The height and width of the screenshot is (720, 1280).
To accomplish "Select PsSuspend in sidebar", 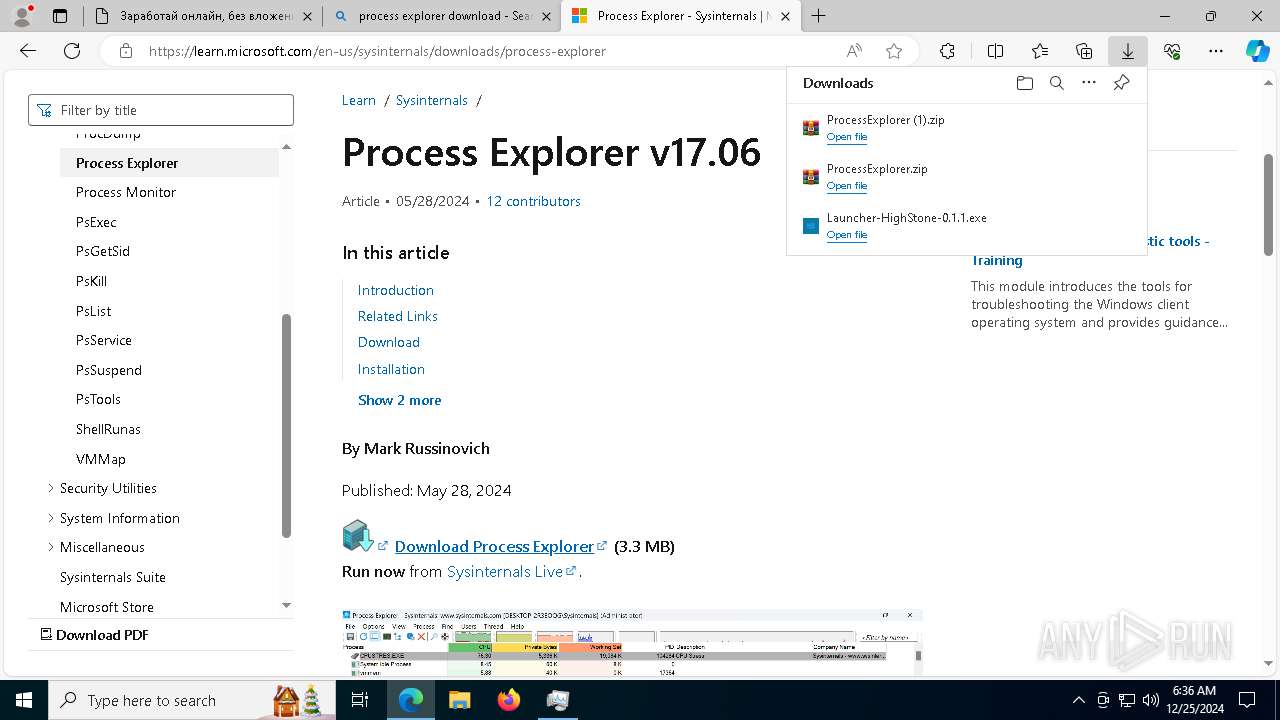I will pos(109,370).
